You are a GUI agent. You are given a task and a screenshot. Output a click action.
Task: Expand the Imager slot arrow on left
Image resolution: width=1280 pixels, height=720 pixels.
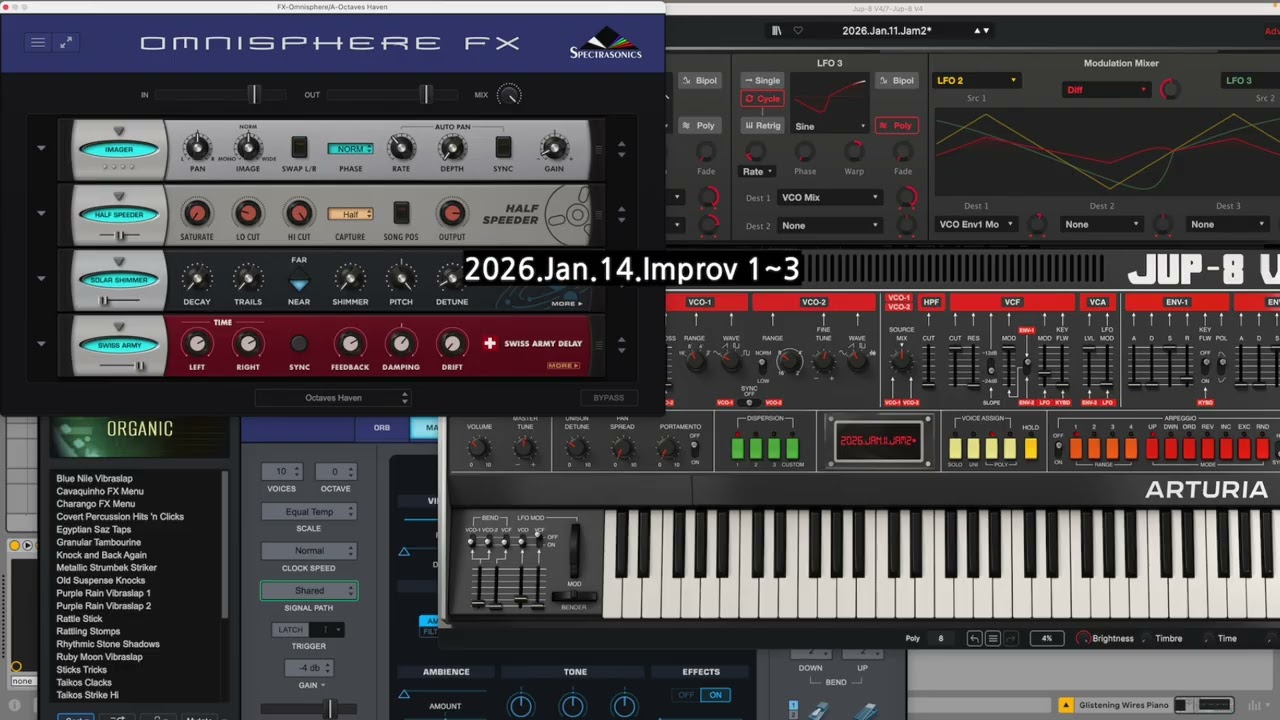pyautogui.click(x=41, y=148)
